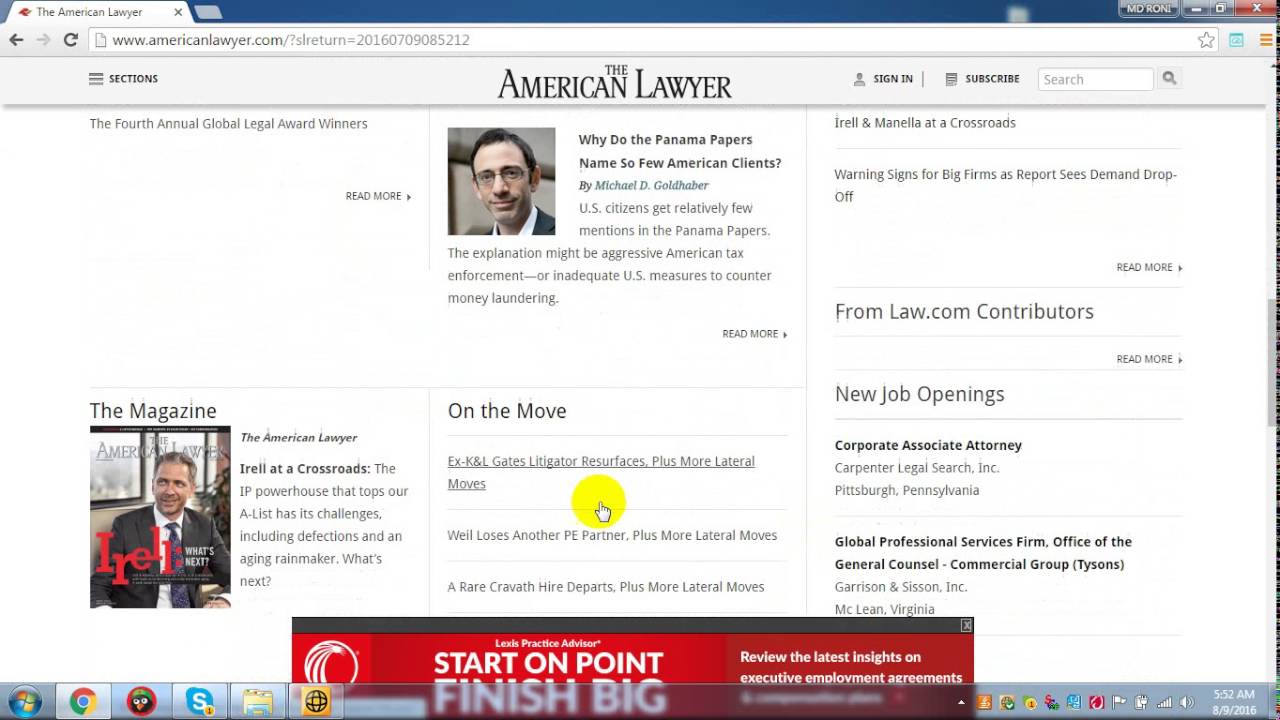Open A Rare Cravath Hire Departs article
Image resolution: width=1280 pixels, height=720 pixels.
pyautogui.click(x=606, y=587)
